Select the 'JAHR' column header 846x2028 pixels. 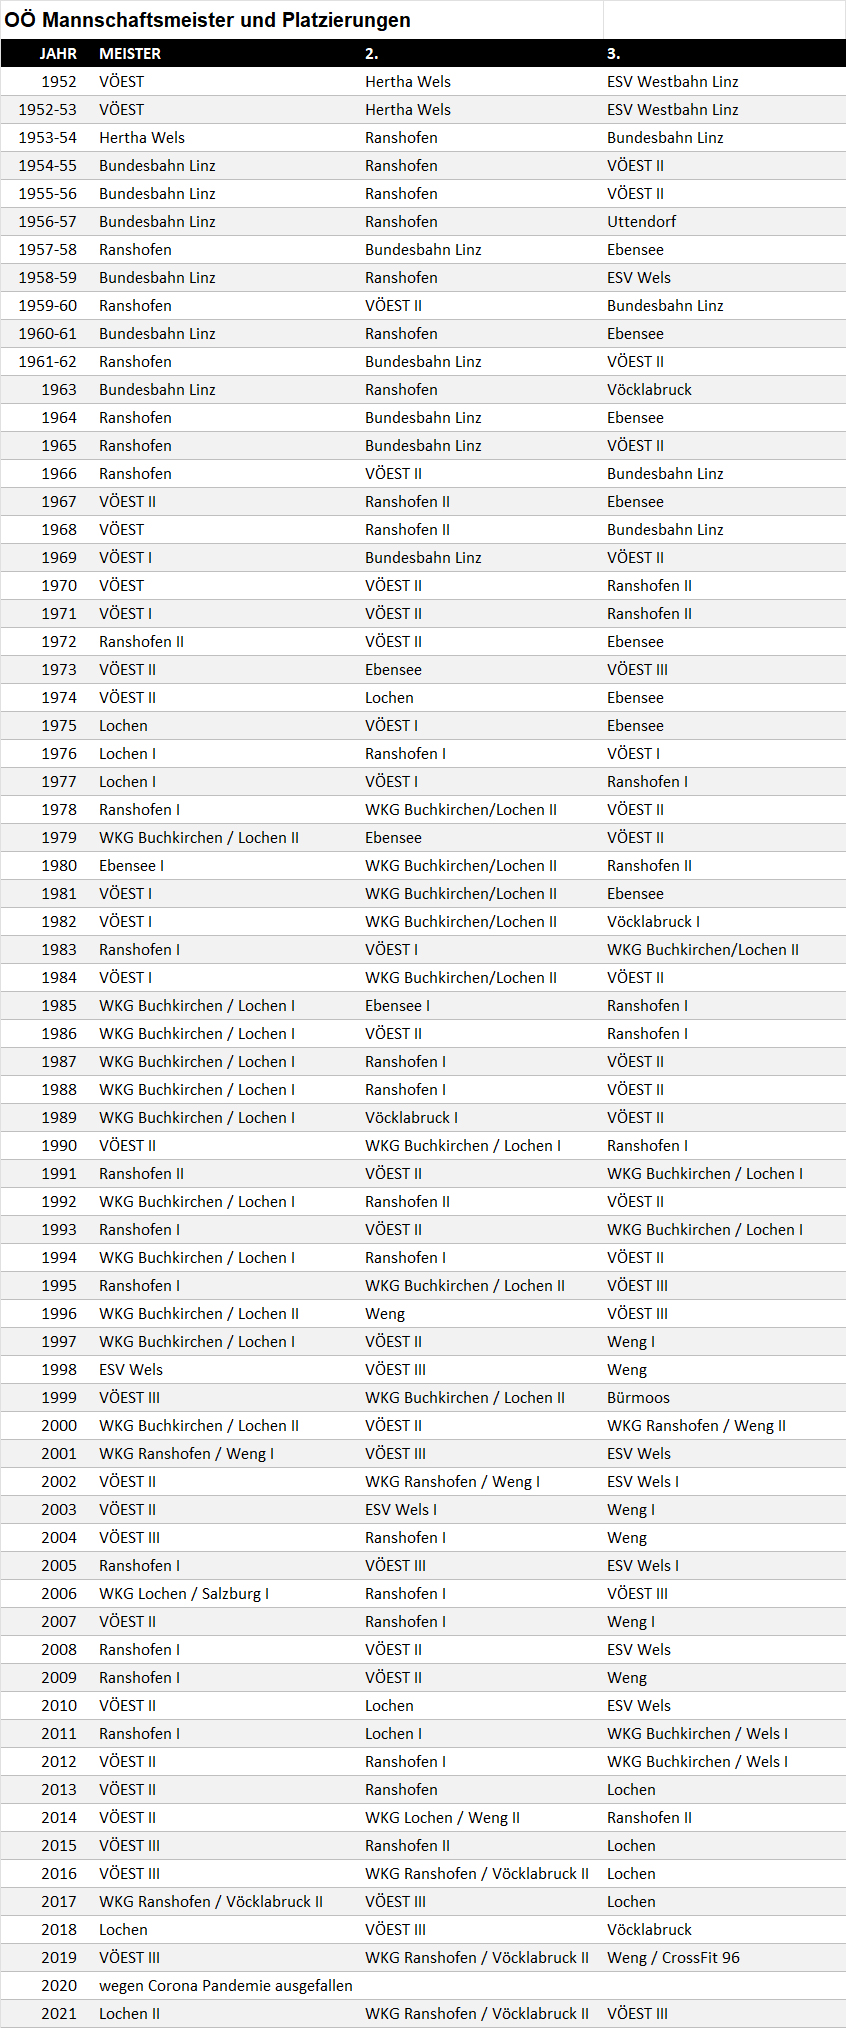(58, 54)
